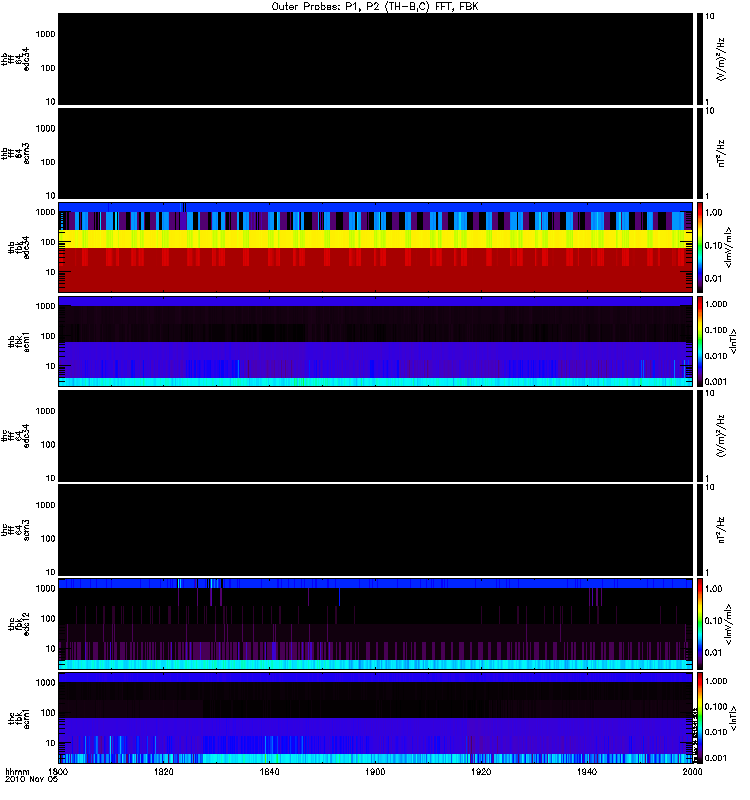Click the plot title "Outer Probes: P1, P2 (TH-B,C) FFT, FBK"
The image size is (750, 800).
coord(374,6)
